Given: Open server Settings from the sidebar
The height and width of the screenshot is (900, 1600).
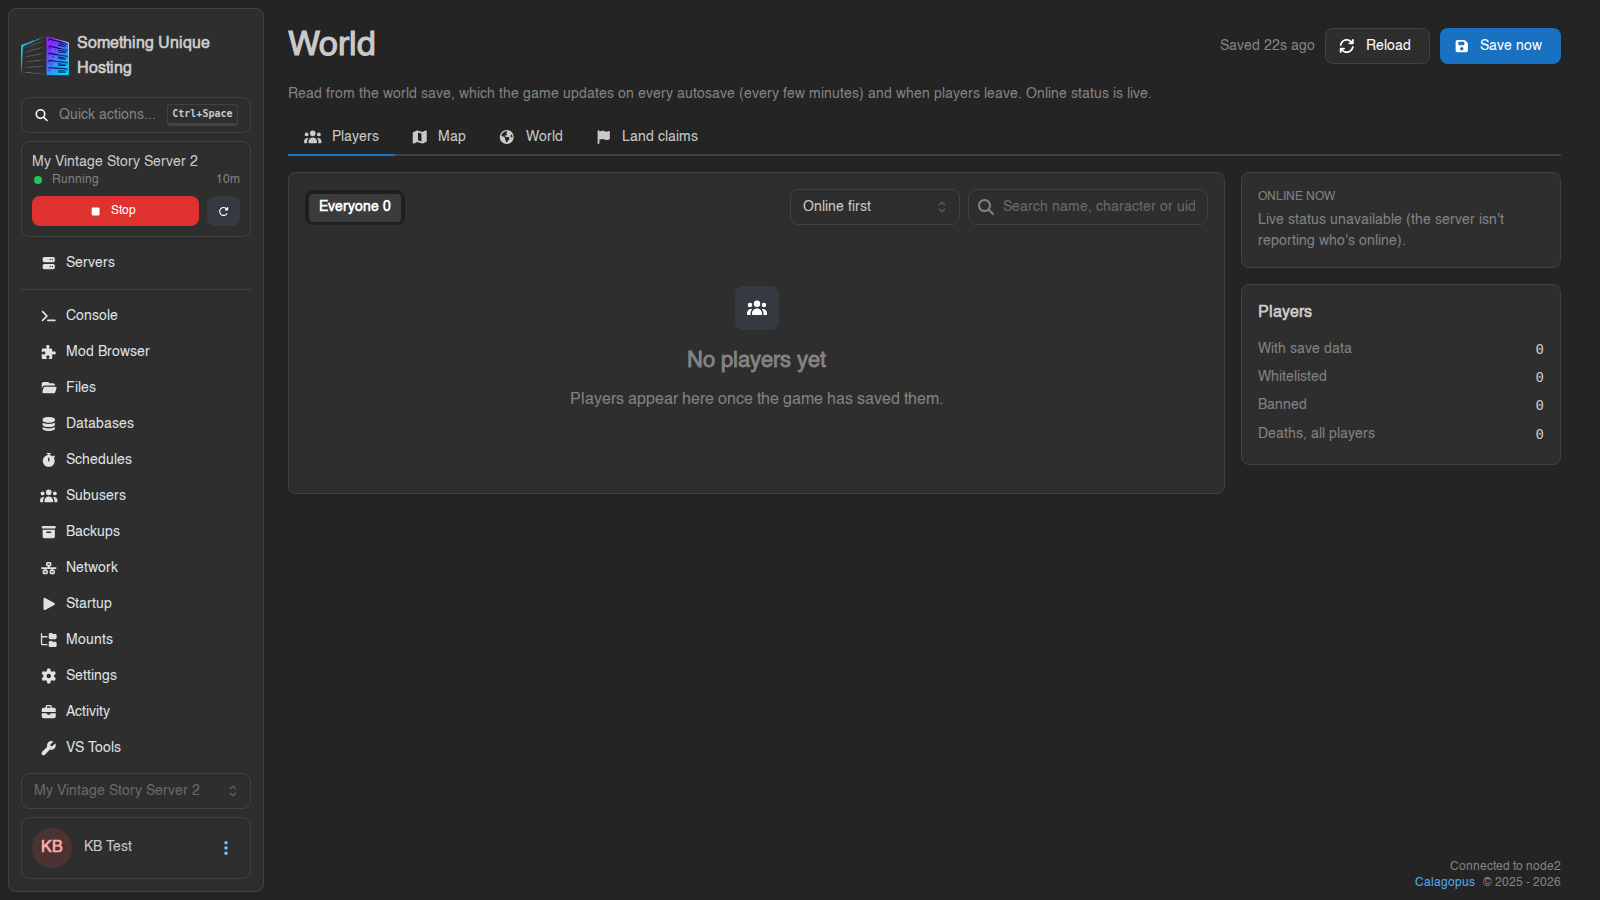Looking at the screenshot, I should click(x=136, y=675).
